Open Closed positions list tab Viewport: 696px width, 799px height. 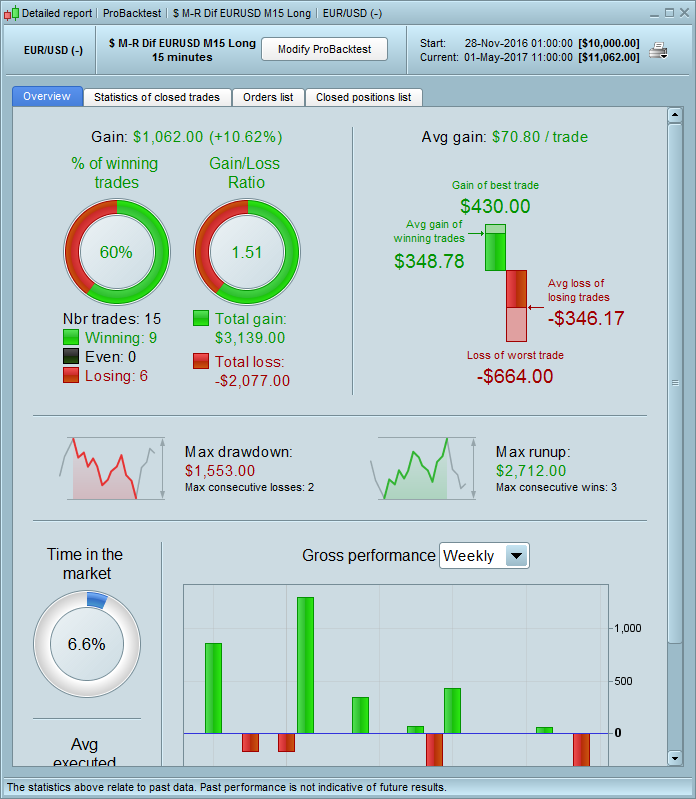(x=363, y=97)
